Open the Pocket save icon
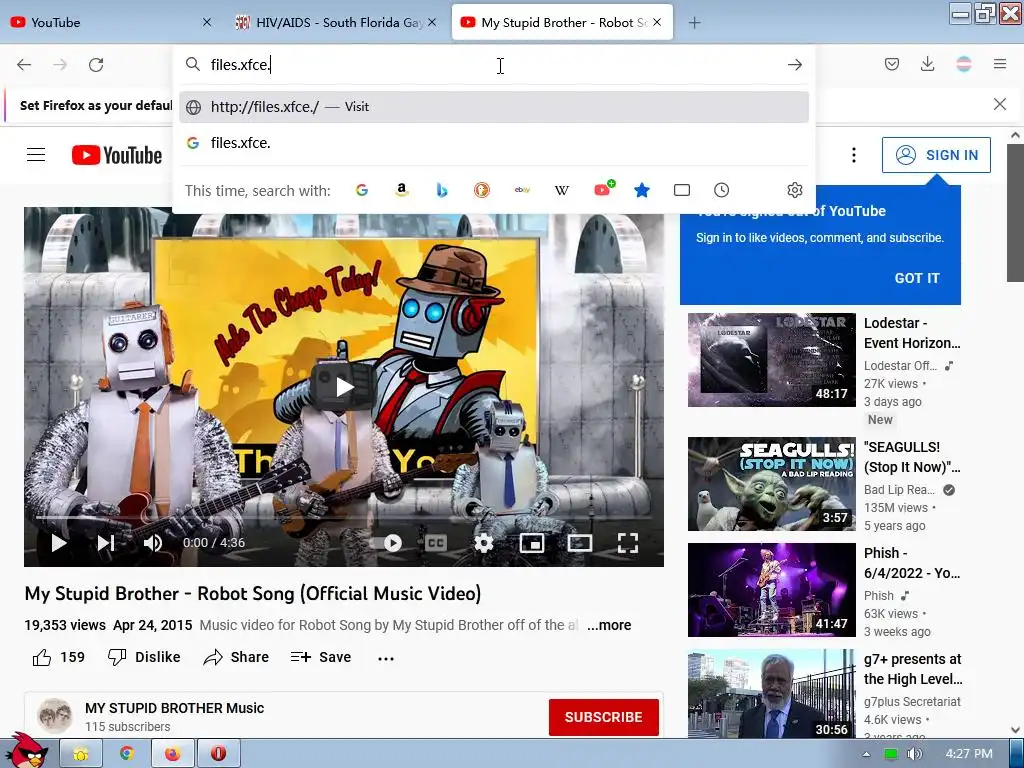 click(892, 64)
